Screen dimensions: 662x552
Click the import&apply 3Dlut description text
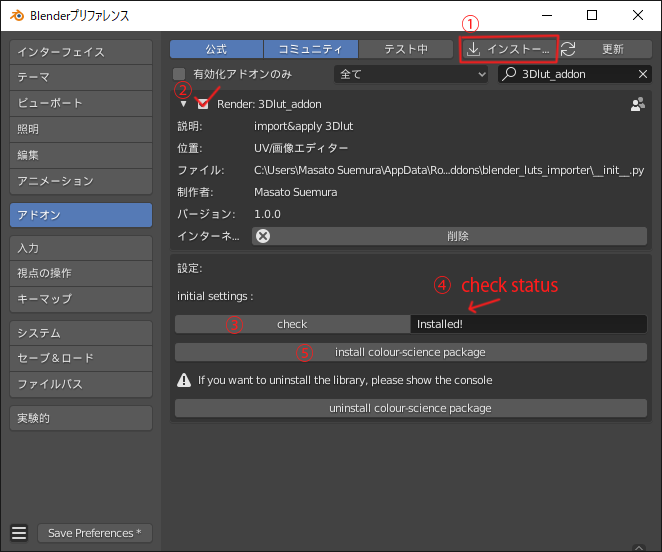tap(303, 126)
